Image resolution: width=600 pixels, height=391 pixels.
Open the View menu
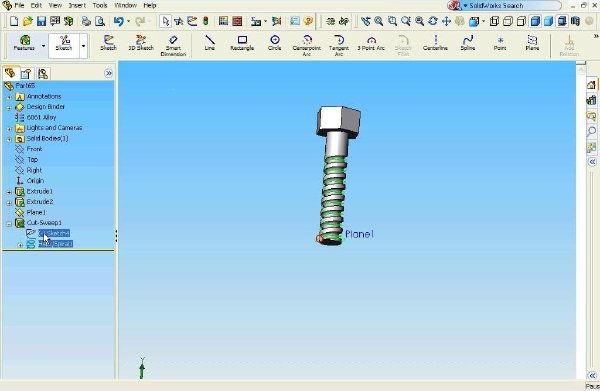pyautogui.click(x=55, y=5)
